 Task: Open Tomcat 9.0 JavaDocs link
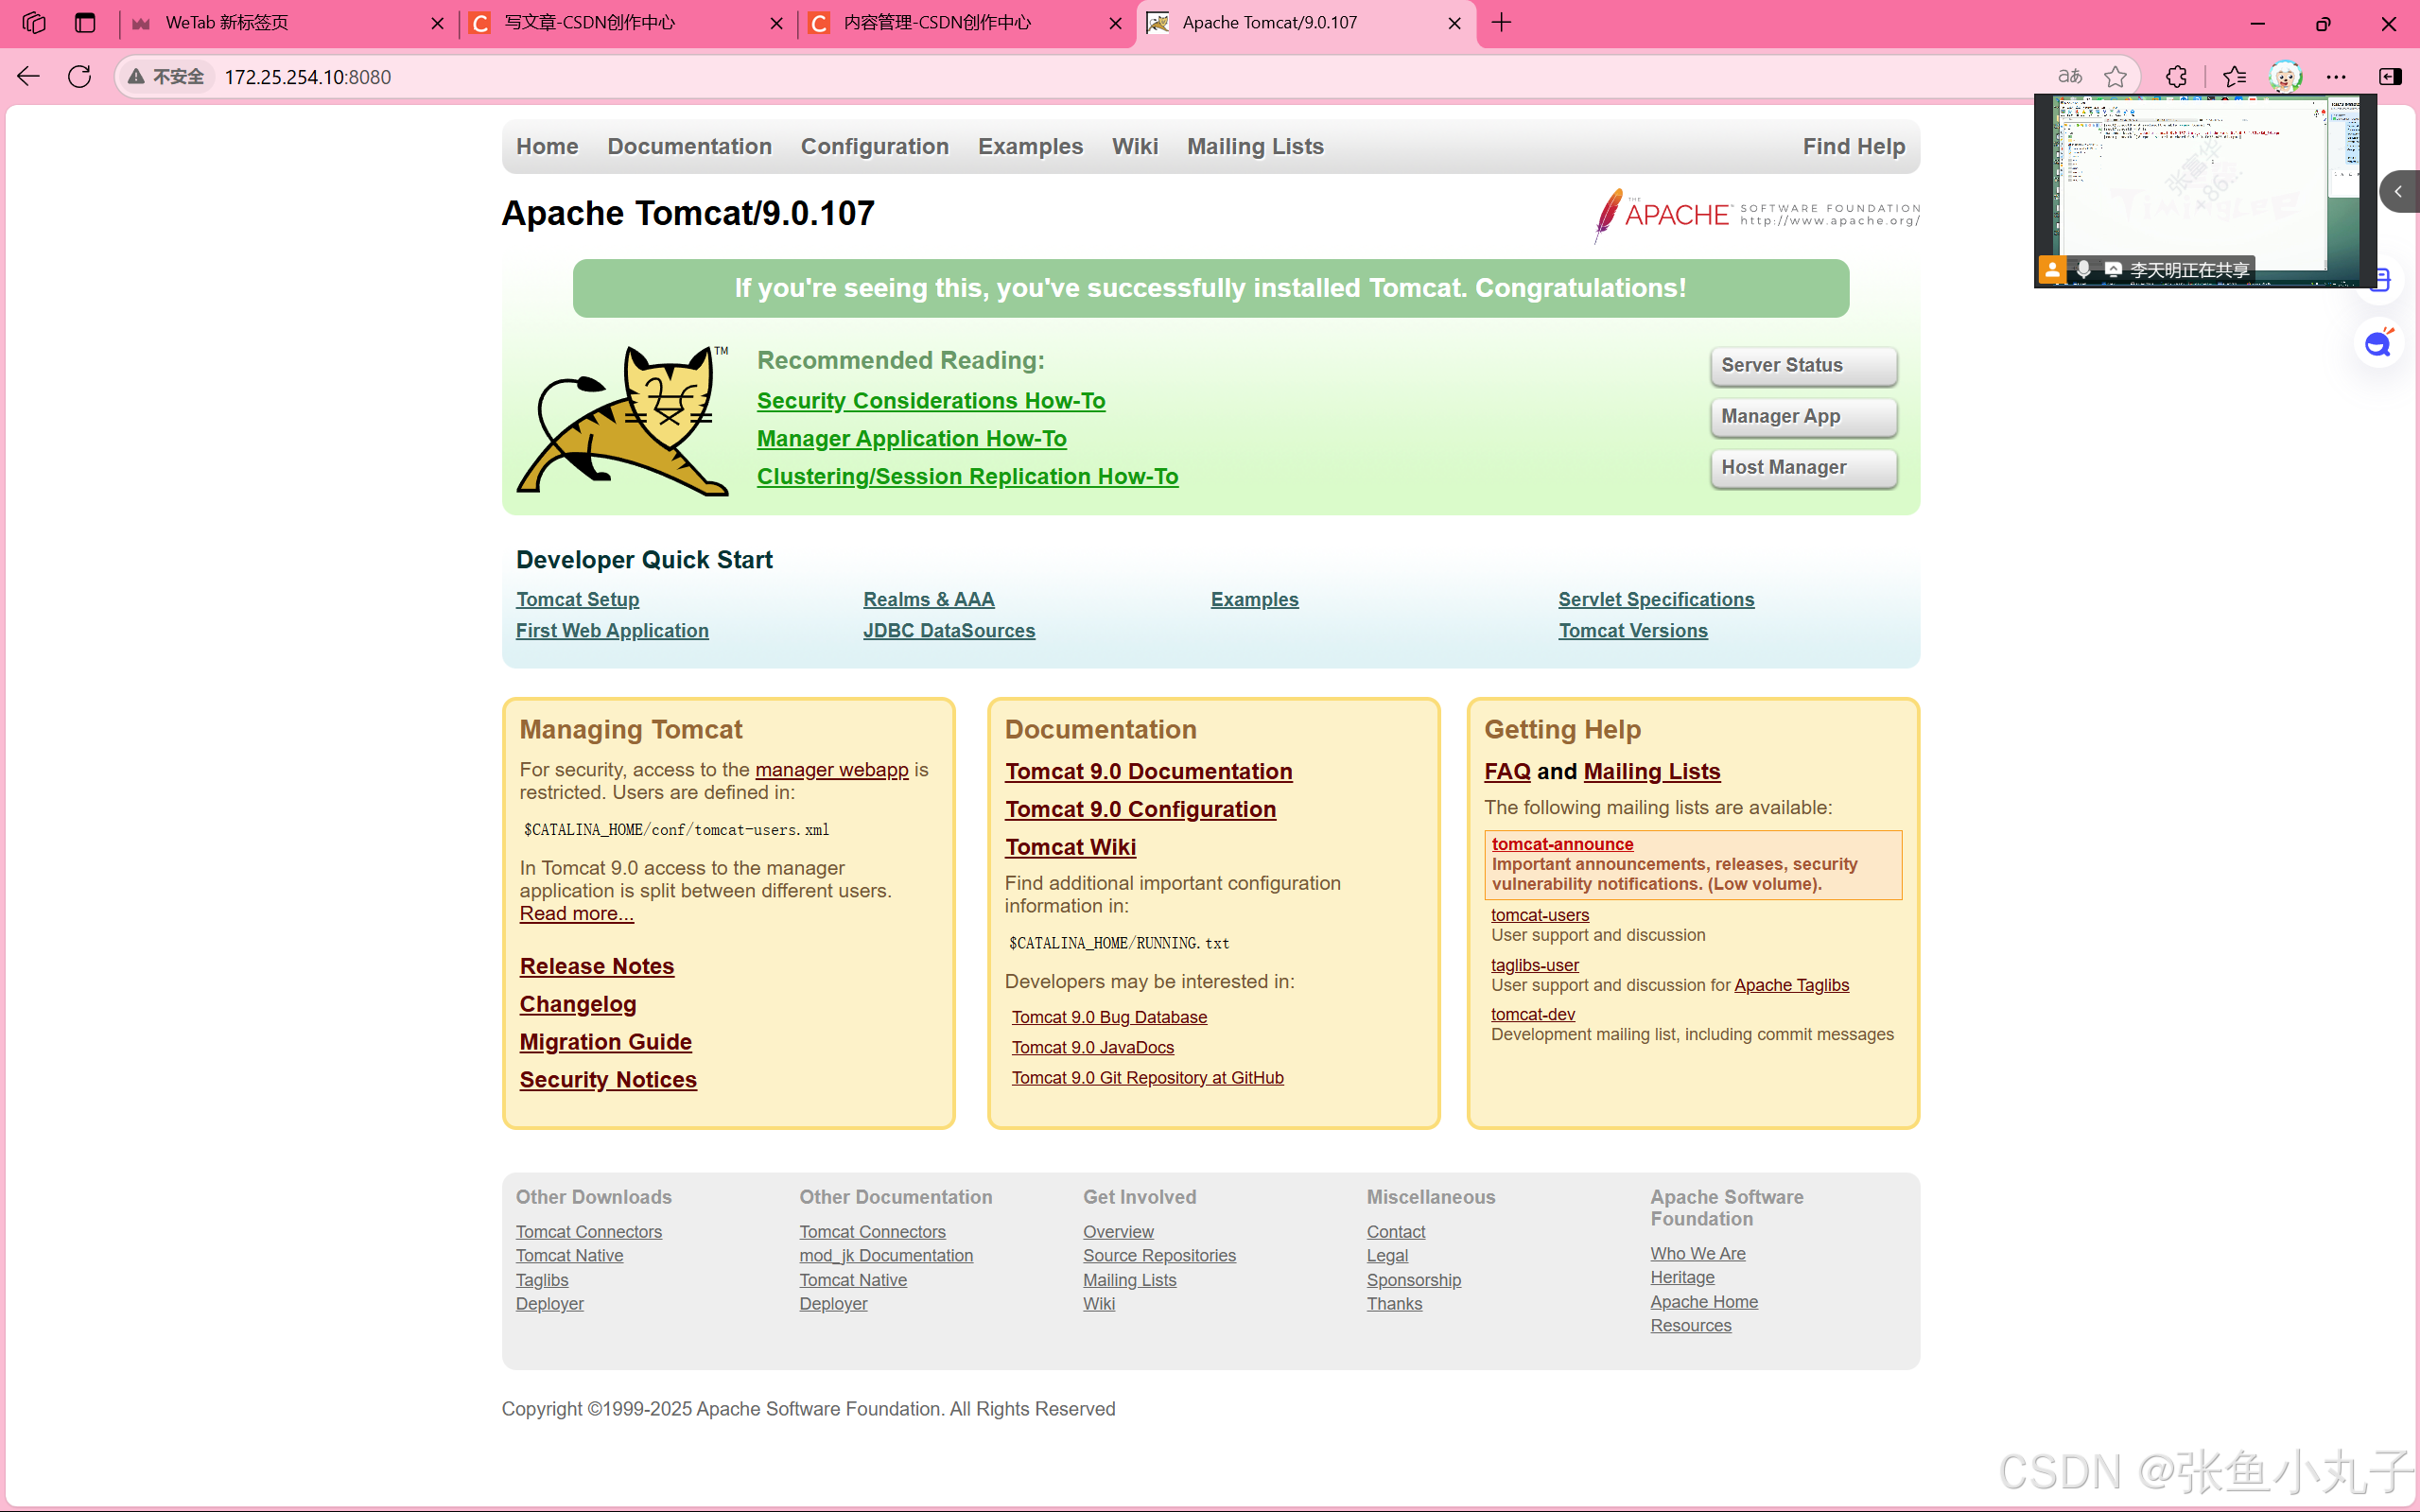point(1093,1047)
